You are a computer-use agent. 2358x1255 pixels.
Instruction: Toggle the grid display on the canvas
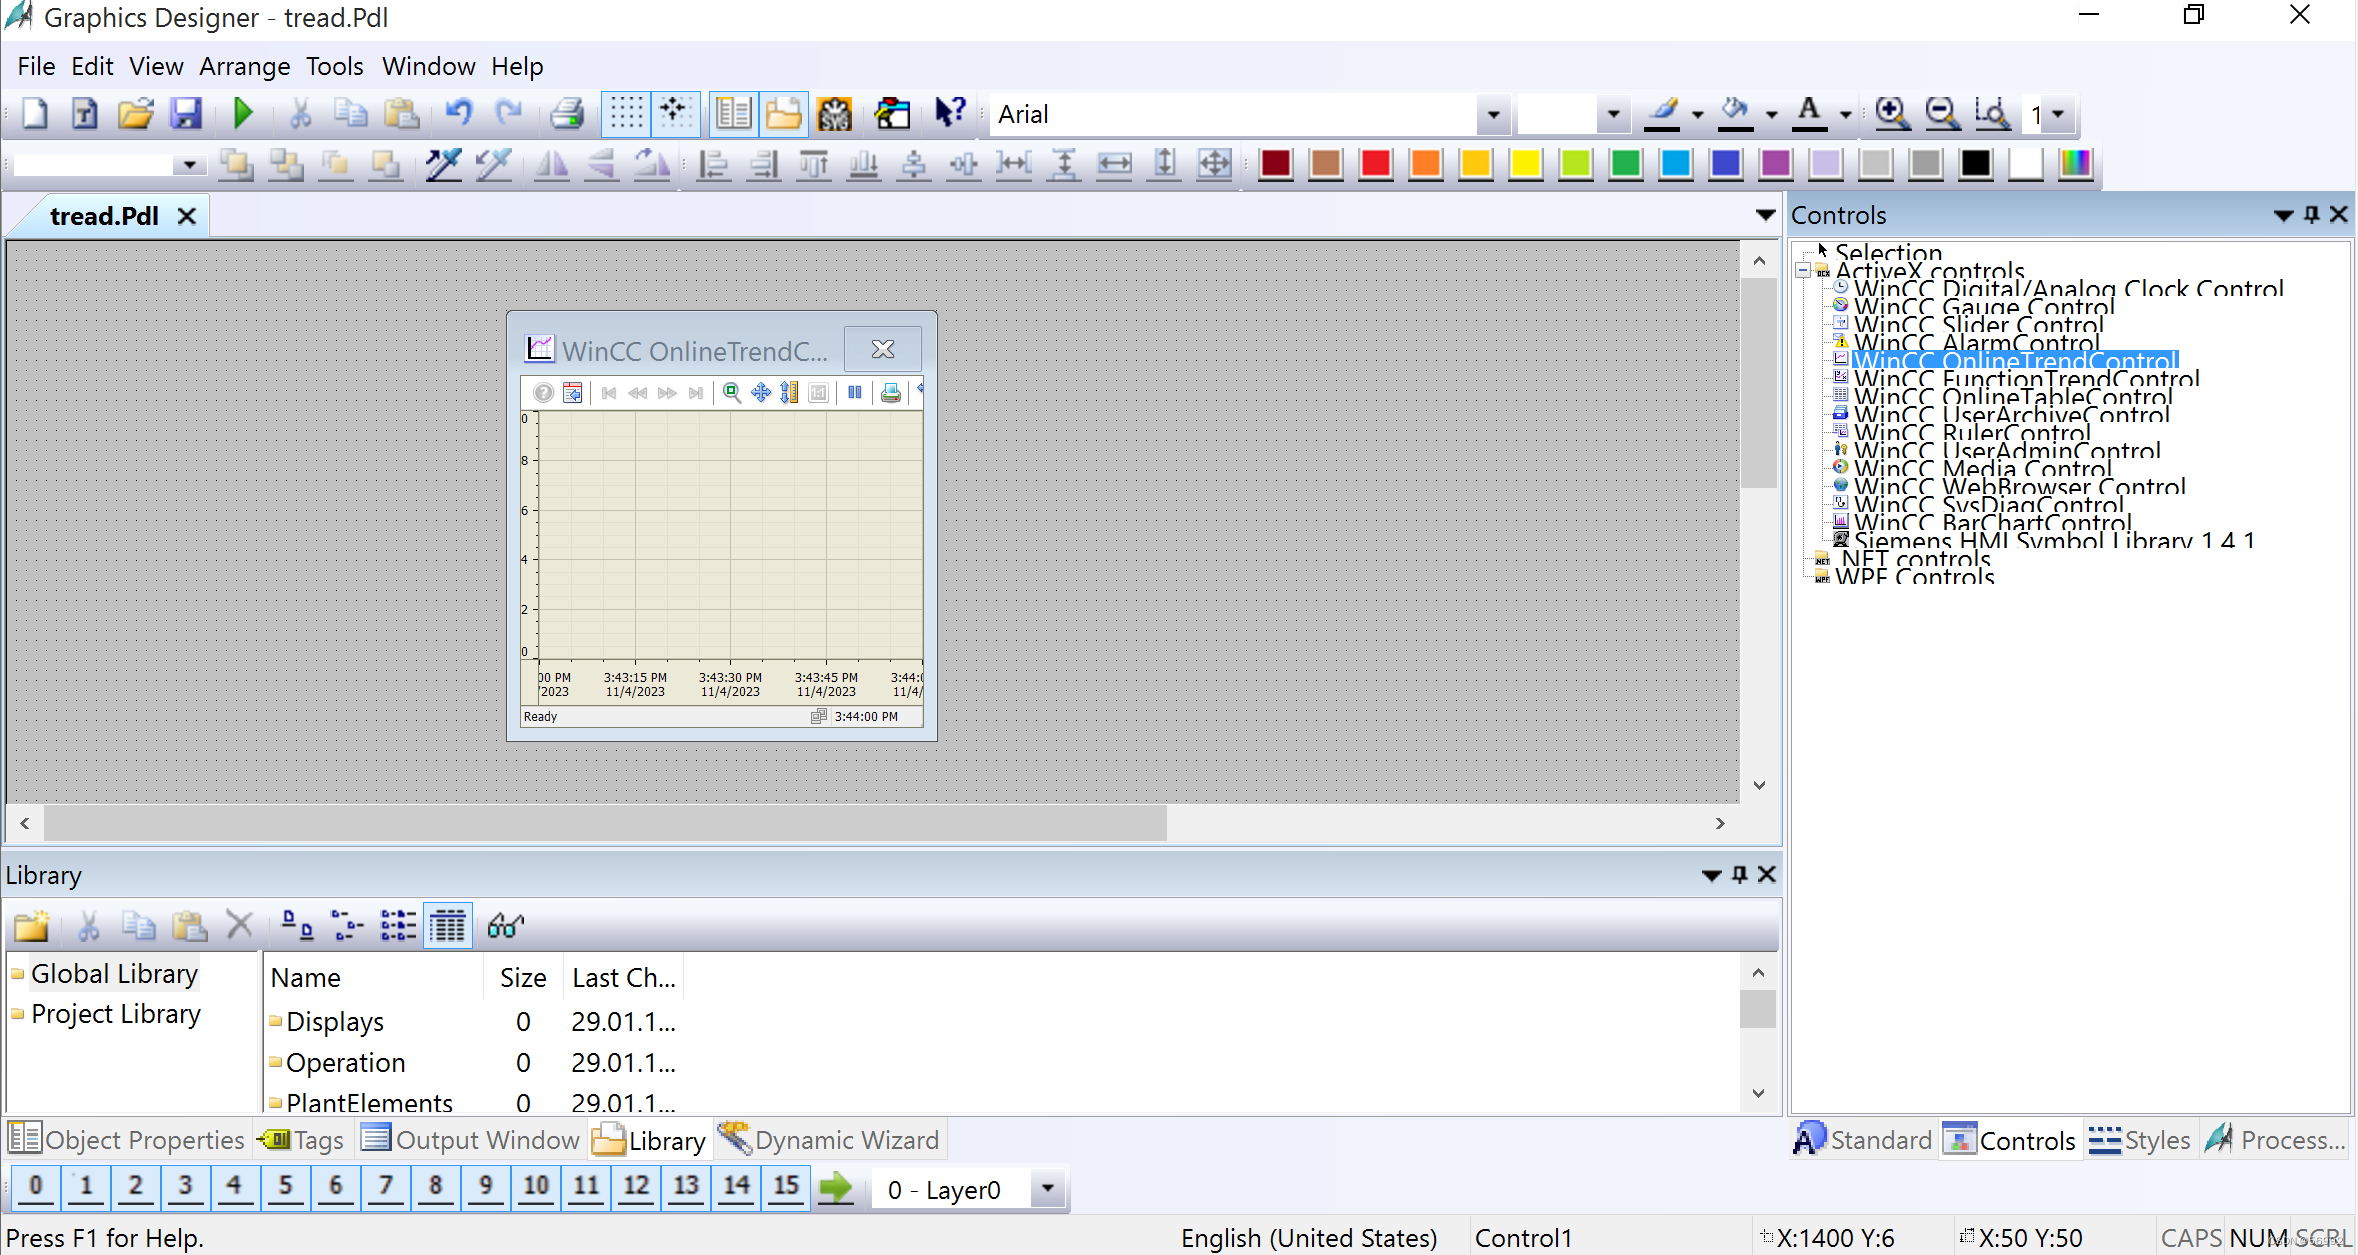626,113
